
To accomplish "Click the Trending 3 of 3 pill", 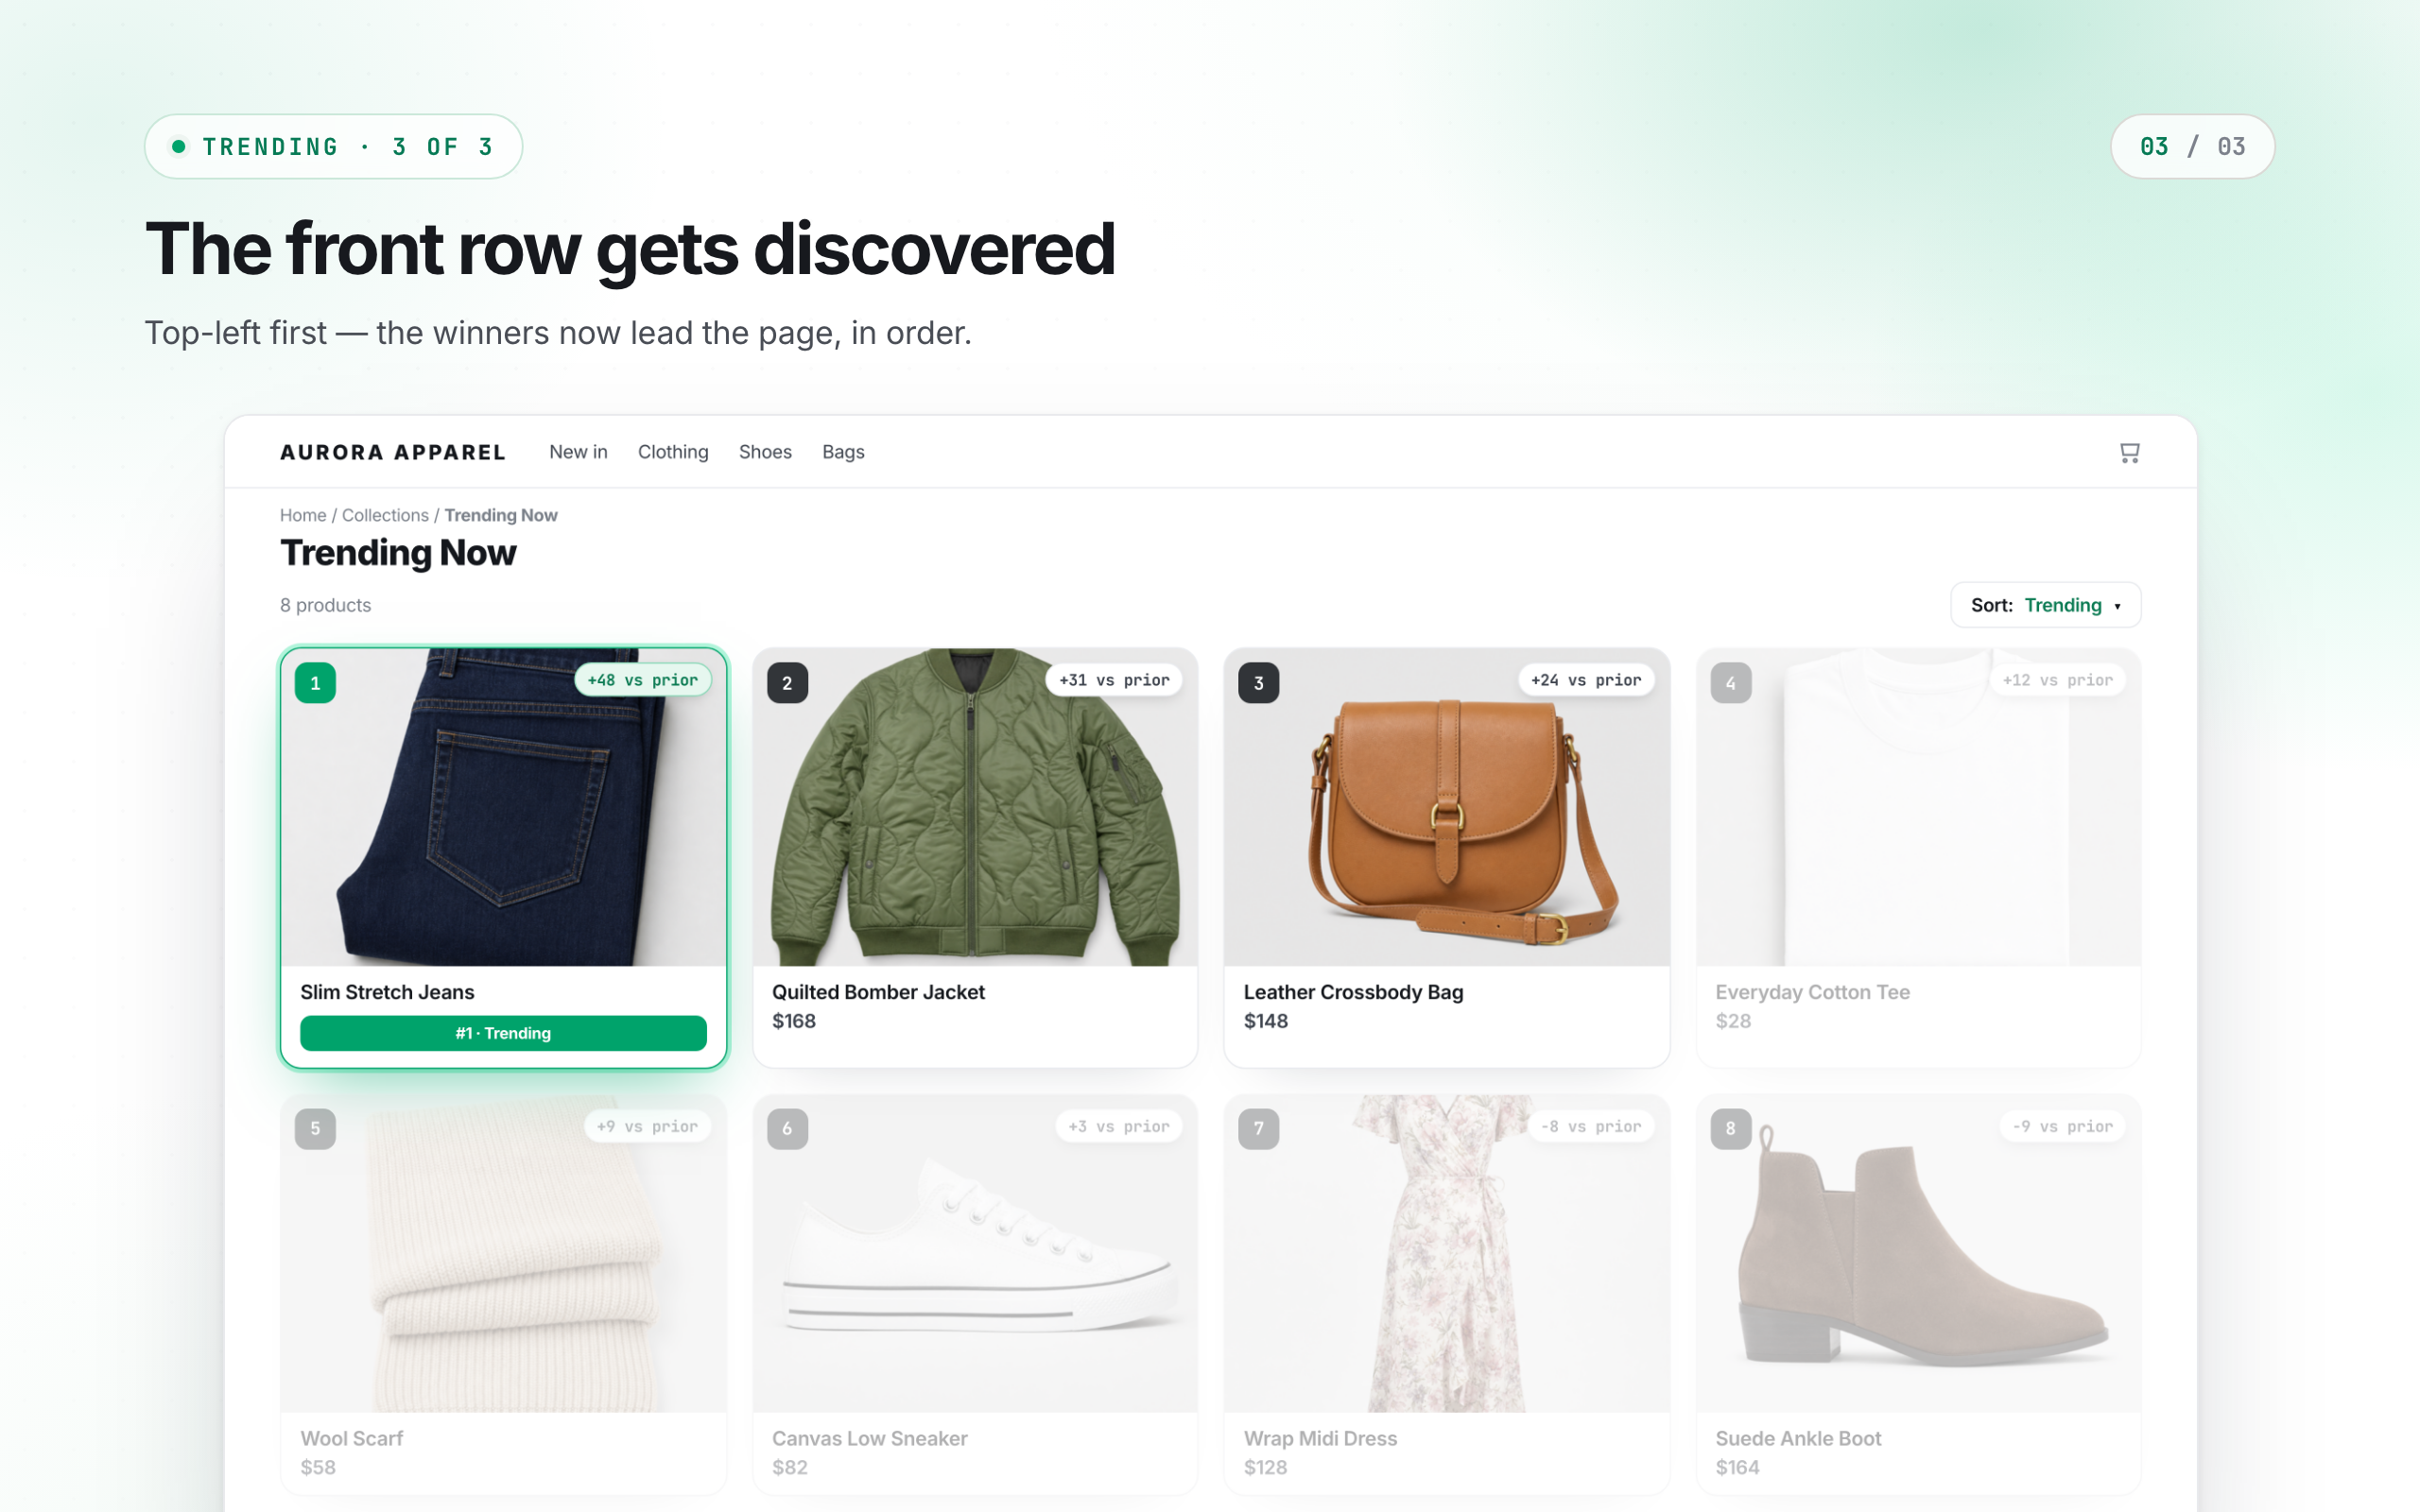I will tap(333, 146).
